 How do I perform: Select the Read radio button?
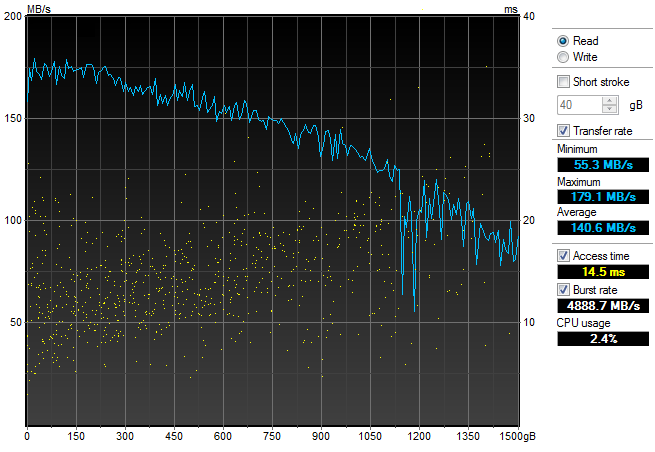click(563, 41)
